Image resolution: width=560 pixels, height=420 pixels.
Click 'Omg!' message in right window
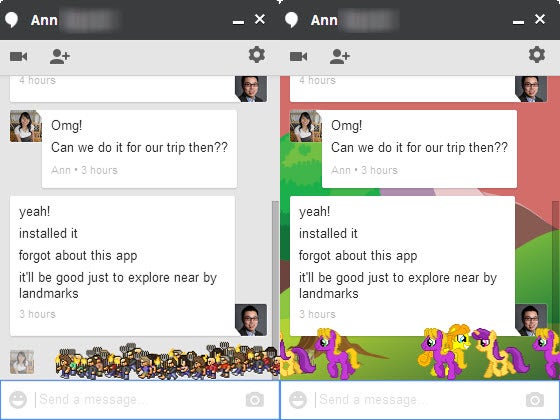coord(346,125)
